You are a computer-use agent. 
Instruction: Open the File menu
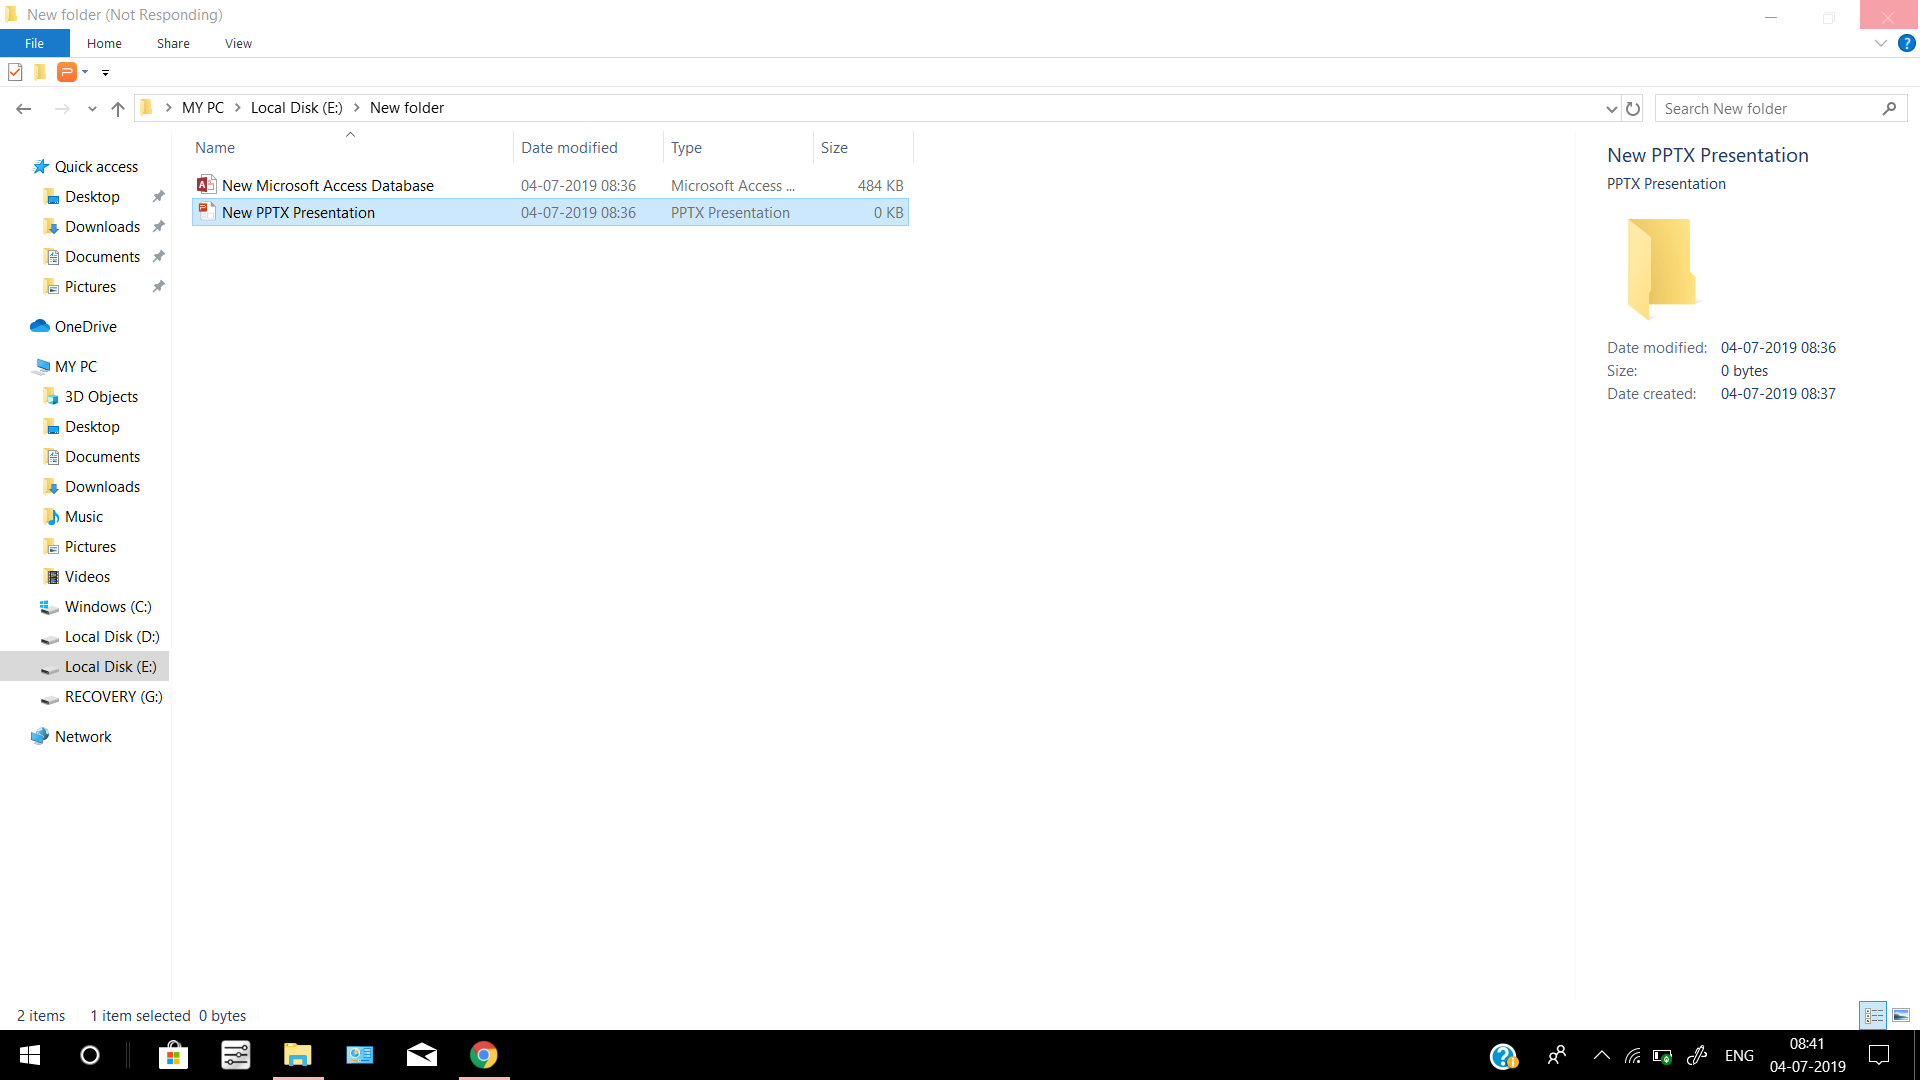(34, 43)
